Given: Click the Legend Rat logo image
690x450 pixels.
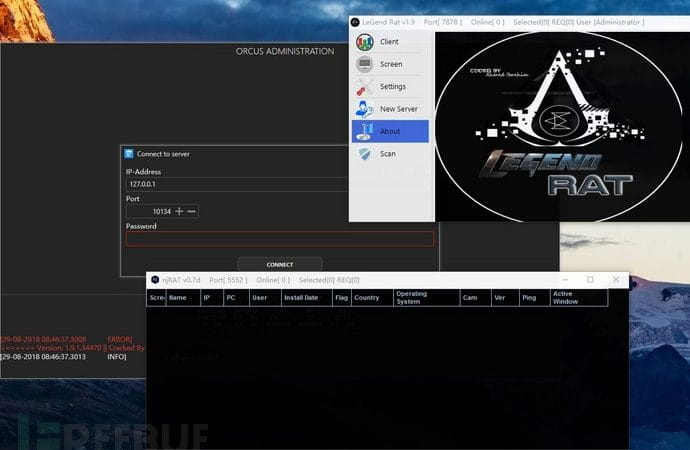Looking at the screenshot, I should [x=559, y=127].
